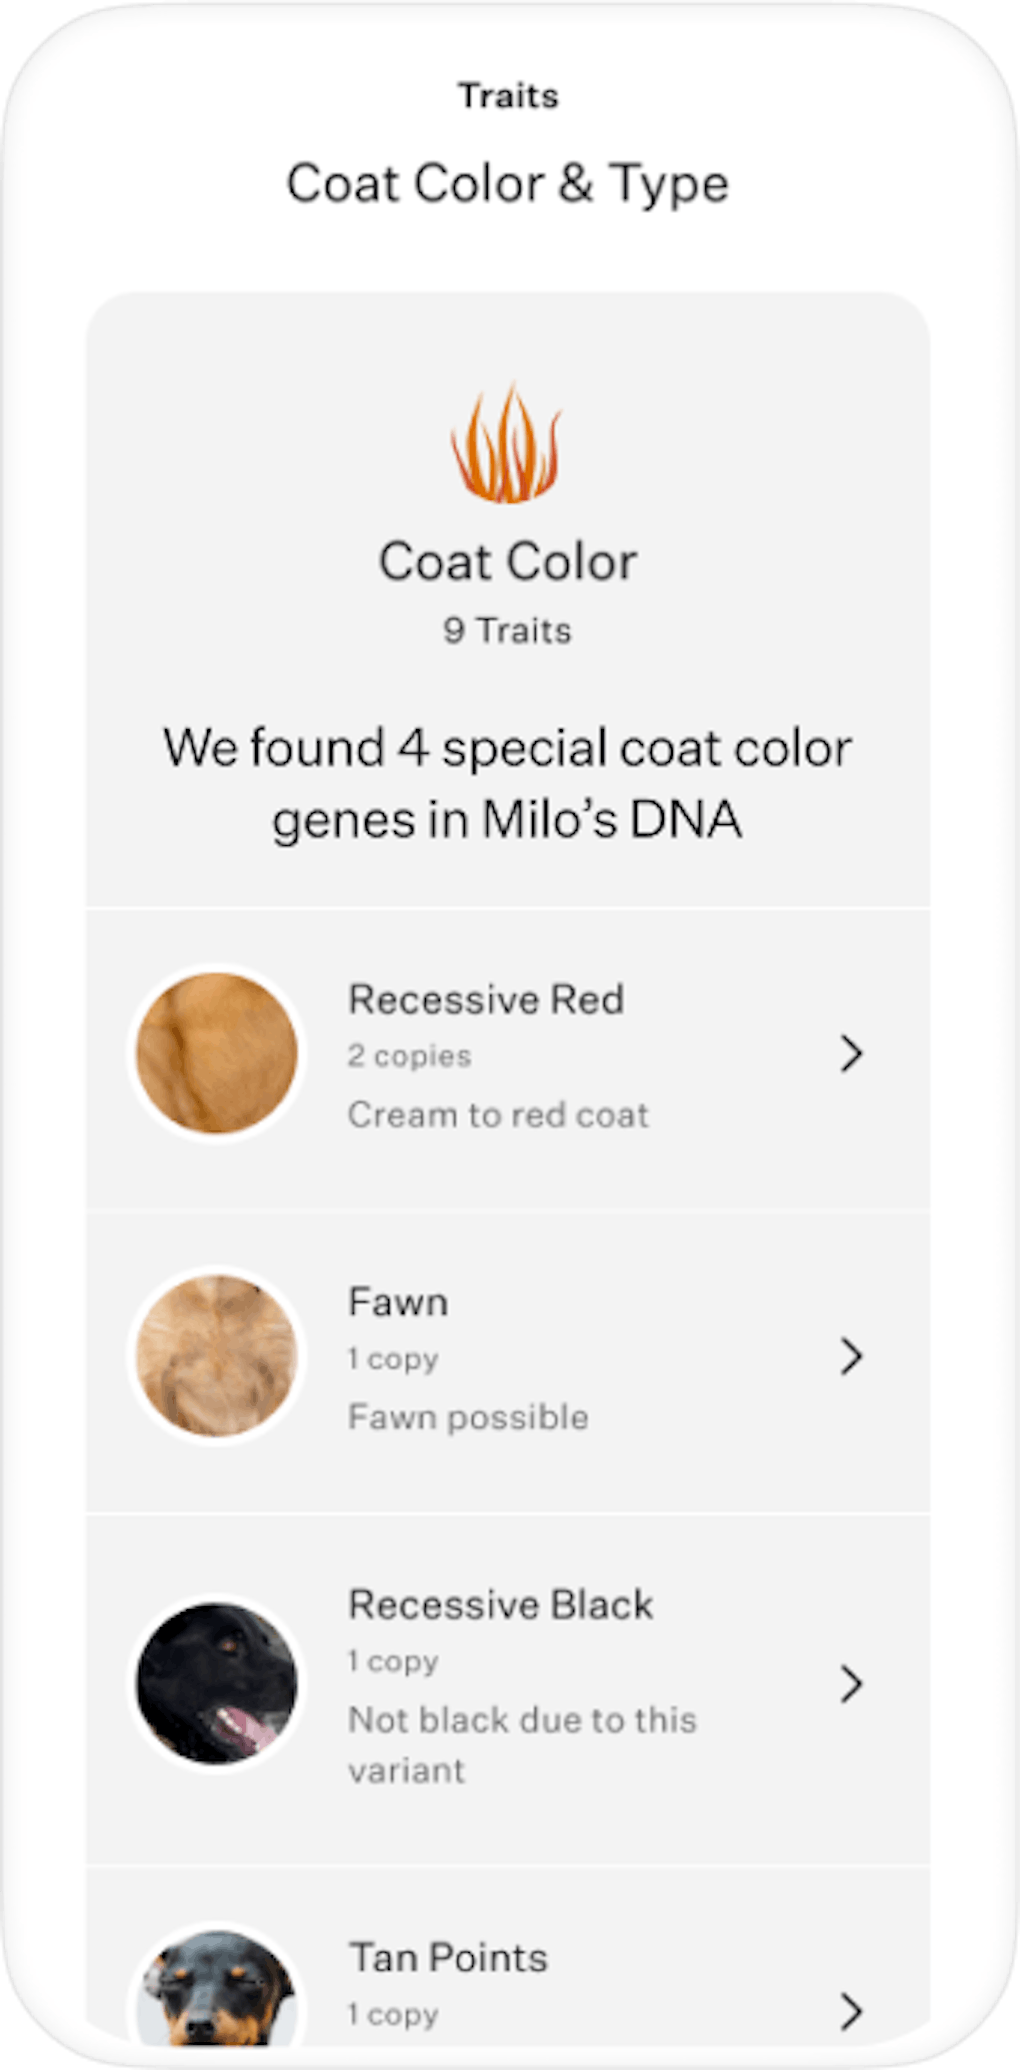Select the 'Fawn possible' description text
1020x2070 pixels.
tap(468, 1415)
